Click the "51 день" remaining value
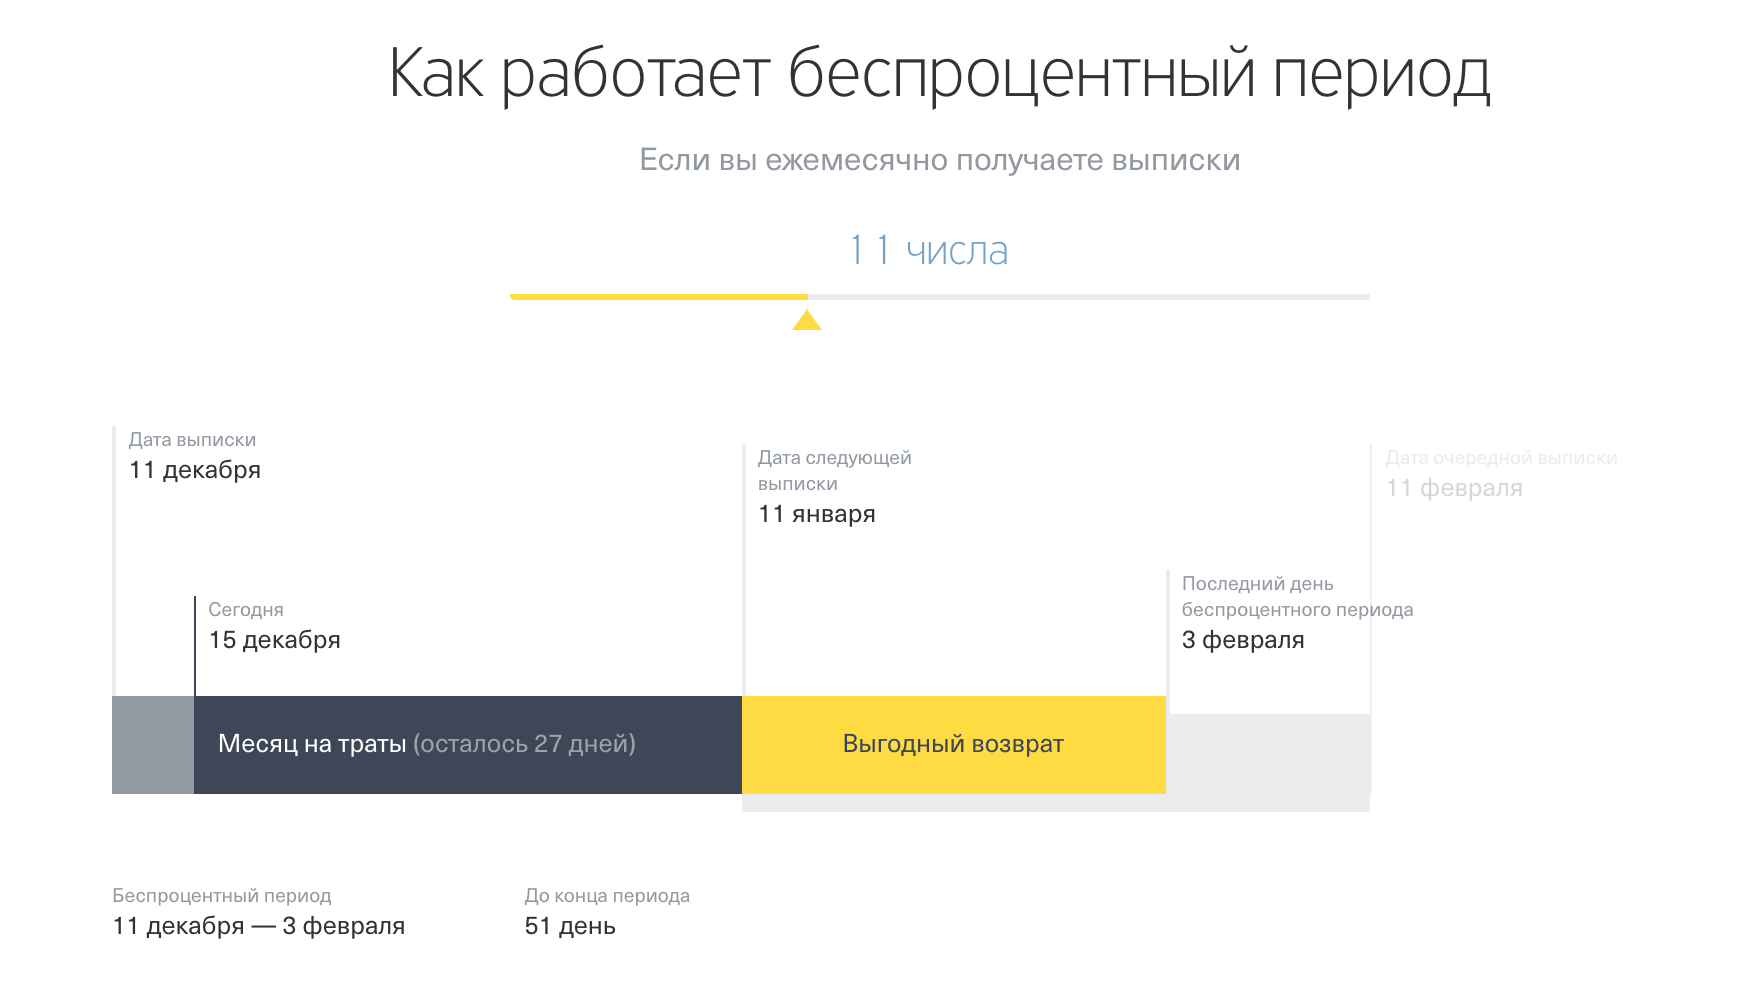The height and width of the screenshot is (992, 1758). click(x=570, y=926)
